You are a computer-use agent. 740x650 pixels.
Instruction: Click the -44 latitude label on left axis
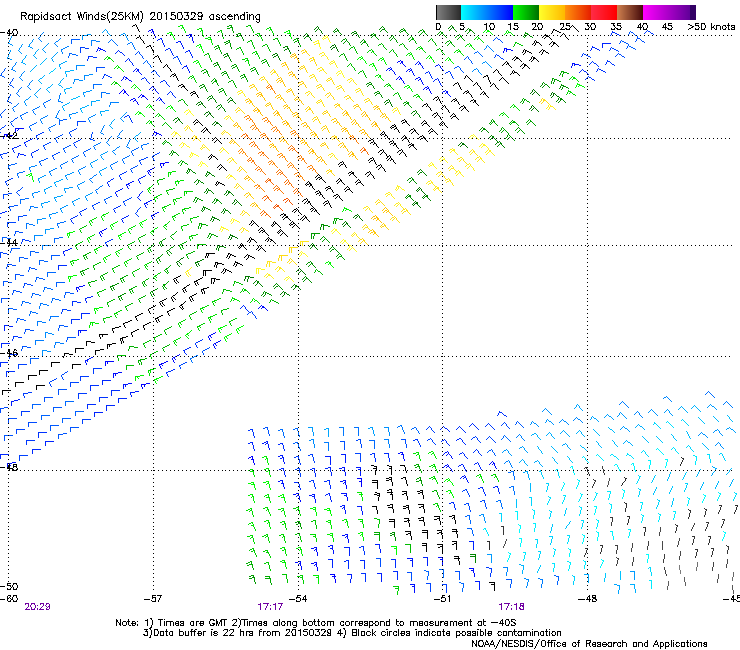9,243
